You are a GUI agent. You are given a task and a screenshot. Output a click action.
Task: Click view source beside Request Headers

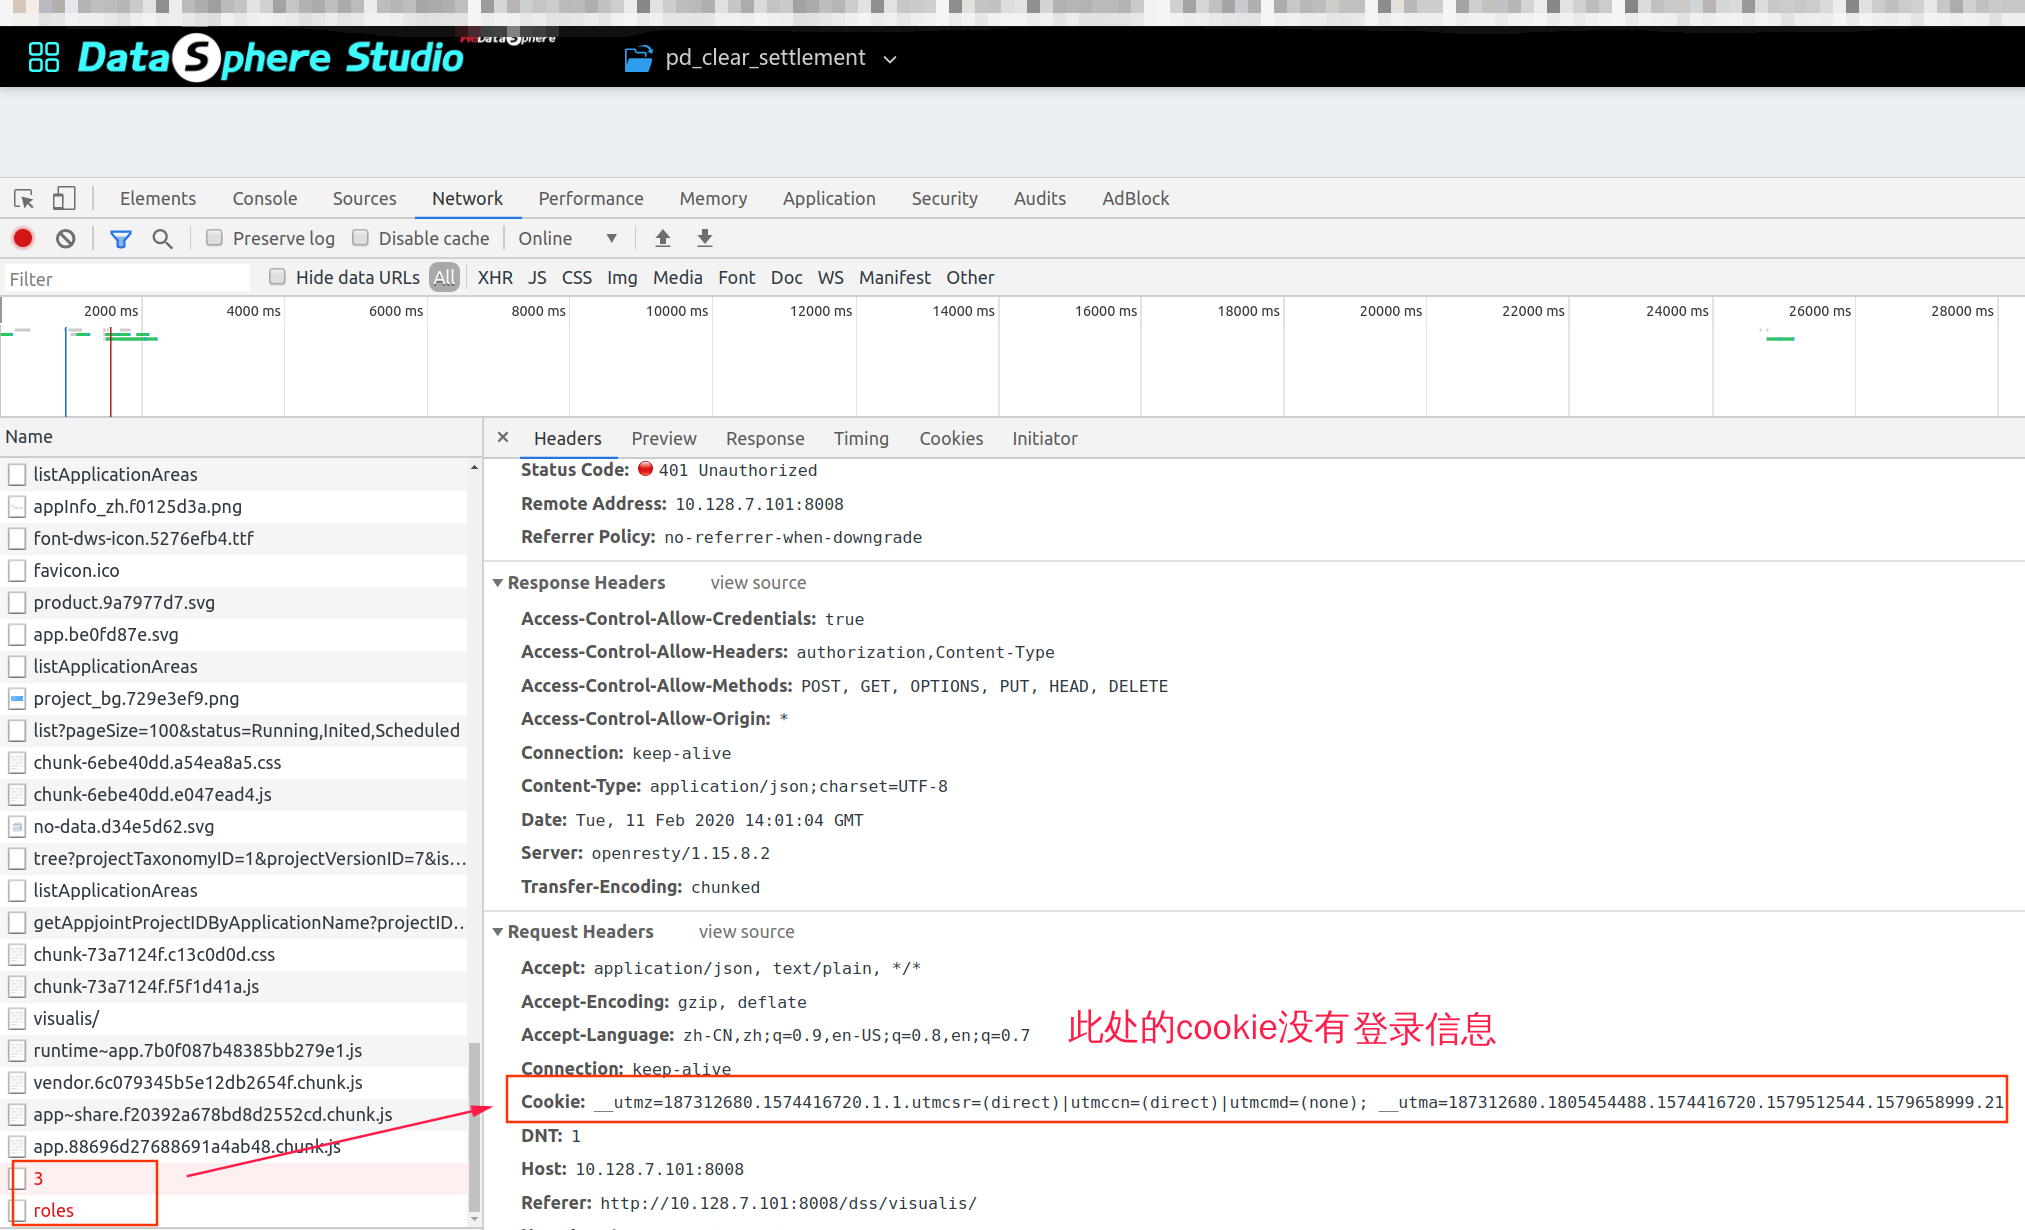click(x=746, y=931)
